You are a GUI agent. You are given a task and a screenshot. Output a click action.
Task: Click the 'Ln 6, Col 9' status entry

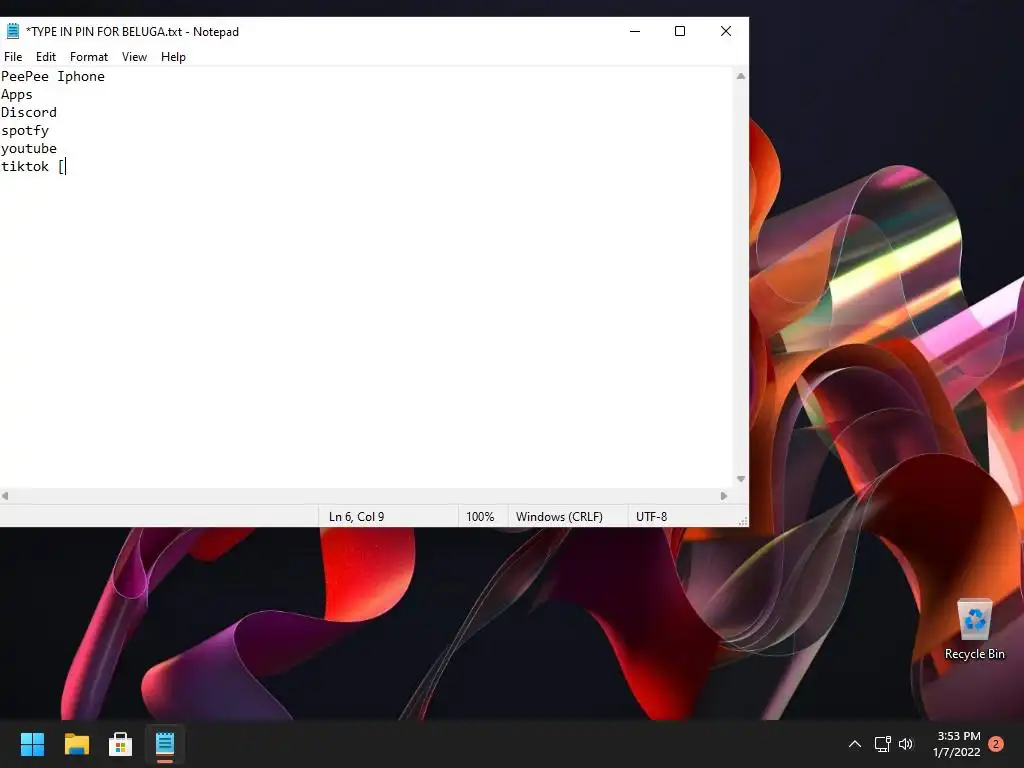tap(357, 517)
